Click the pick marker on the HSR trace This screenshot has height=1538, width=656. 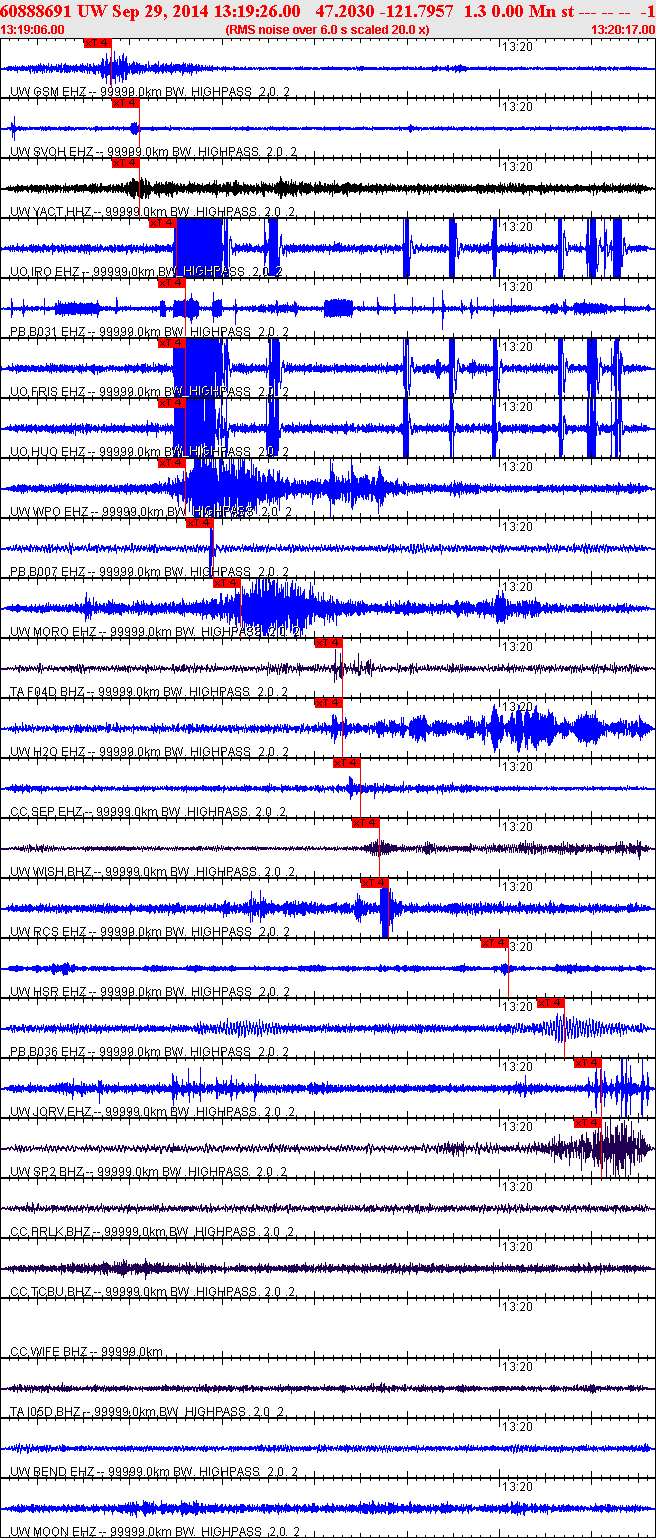(494, 943)
